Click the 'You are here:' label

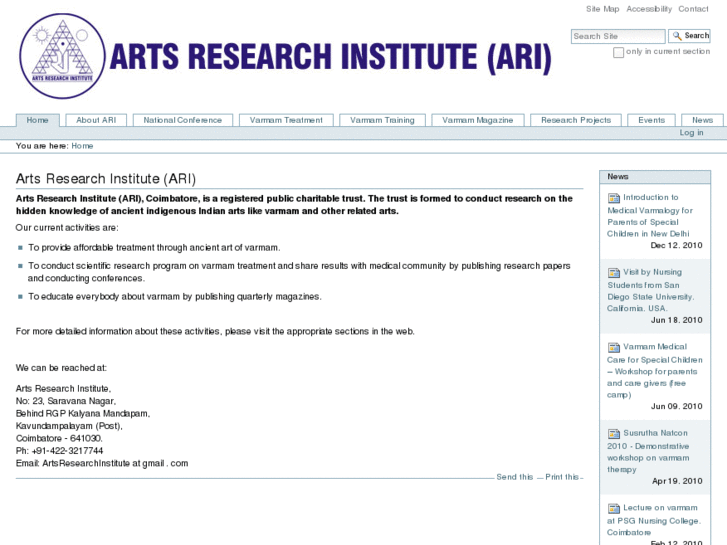(x=42, y=146)
